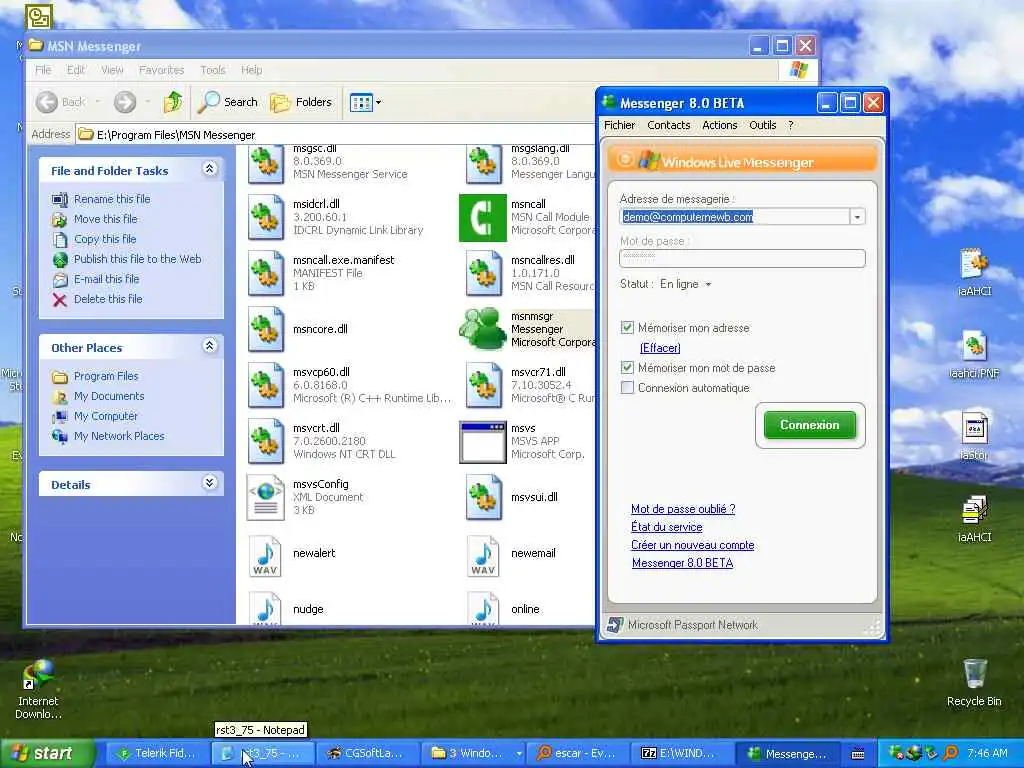The width and height of the screenshot is (1024, 768).
Task: Open the email address dropdown arrow
Action: click(x=857, y=217)
